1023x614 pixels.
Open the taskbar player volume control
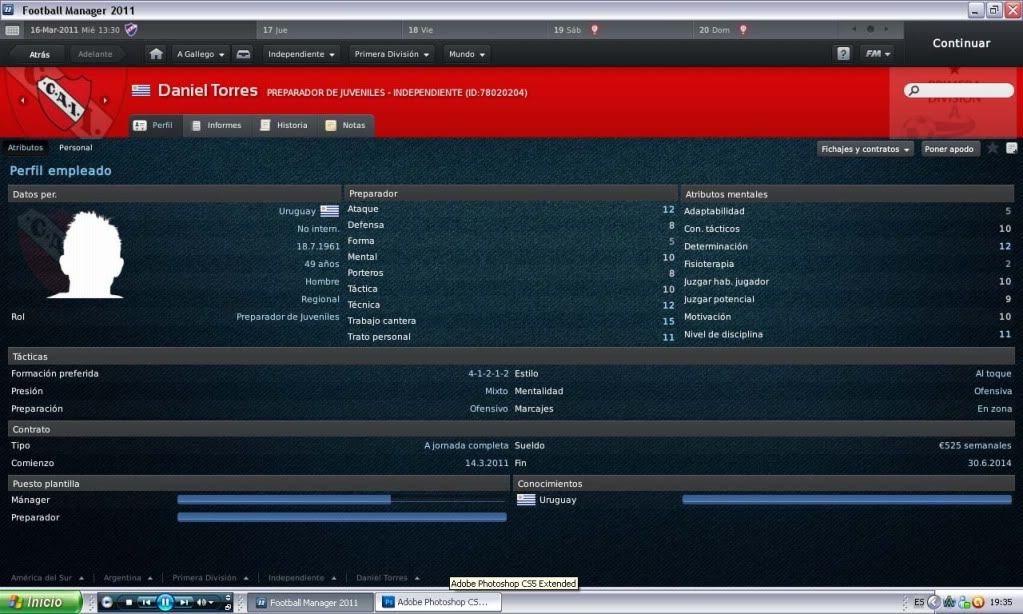204,602
